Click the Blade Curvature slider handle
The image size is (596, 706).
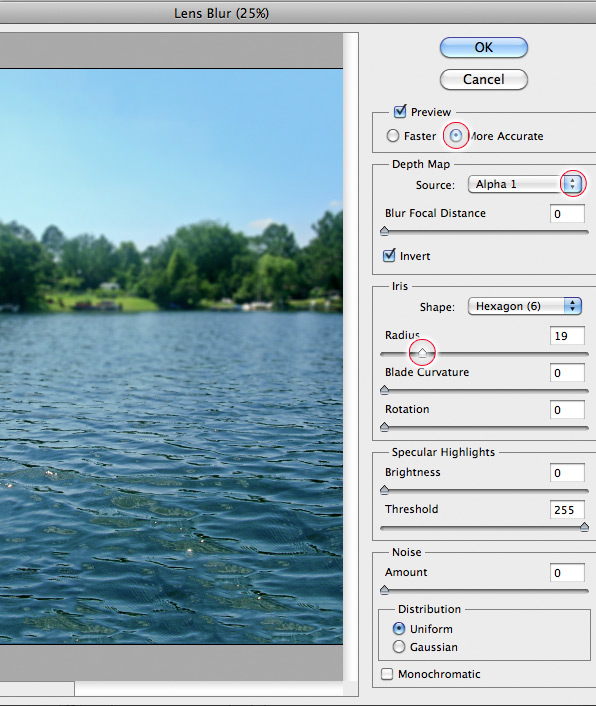(x=384, y=389)
